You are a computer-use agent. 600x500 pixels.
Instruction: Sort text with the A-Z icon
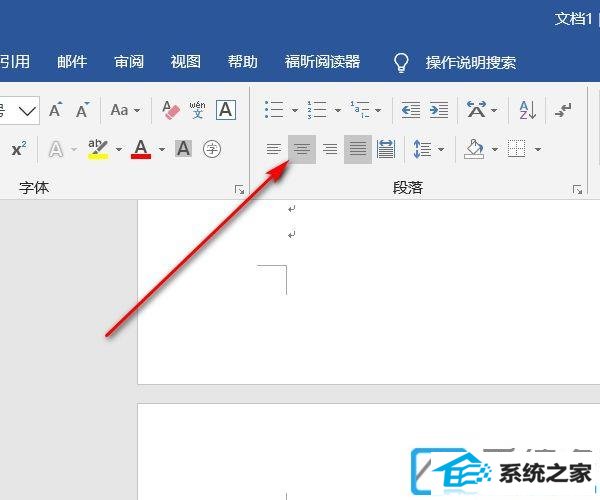pos(527,110)
